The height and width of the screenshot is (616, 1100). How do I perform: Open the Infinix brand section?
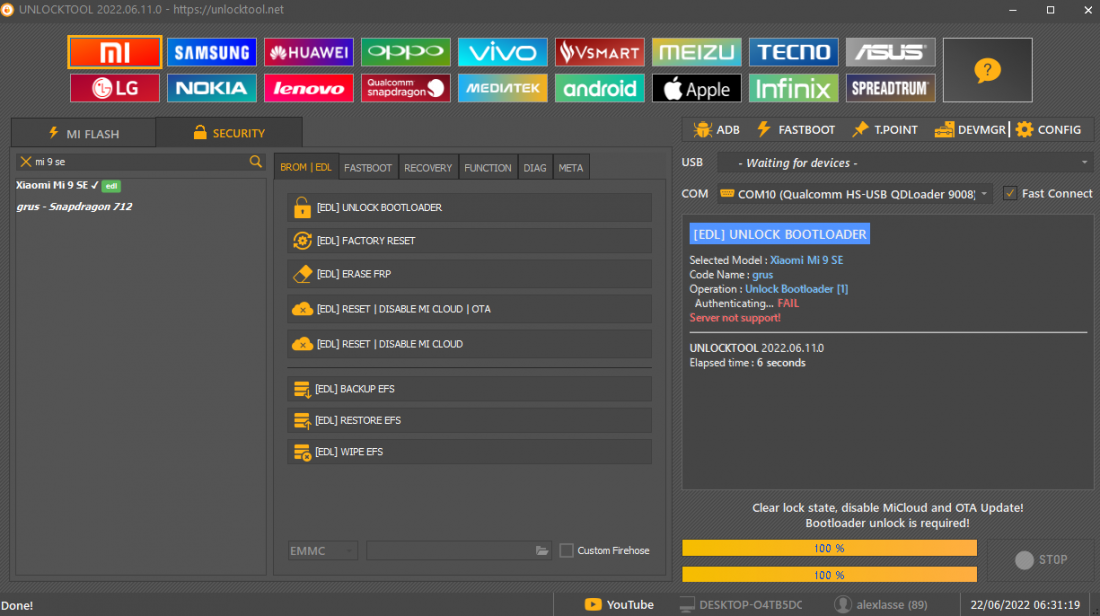click(793, 88)
